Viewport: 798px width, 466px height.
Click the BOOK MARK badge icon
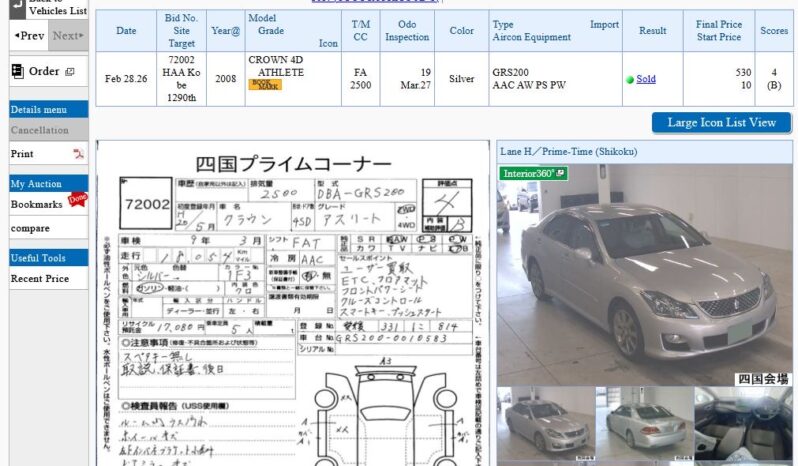265,84
